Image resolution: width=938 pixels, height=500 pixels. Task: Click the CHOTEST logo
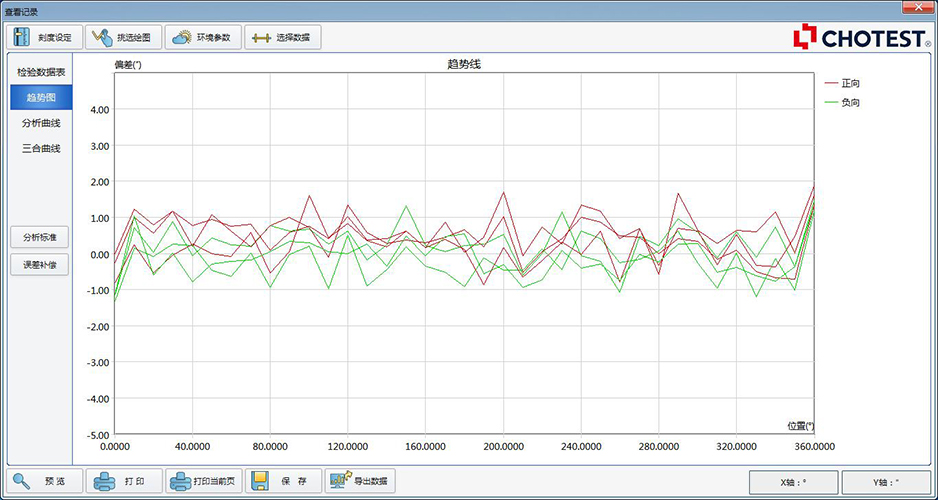point(861,38)
